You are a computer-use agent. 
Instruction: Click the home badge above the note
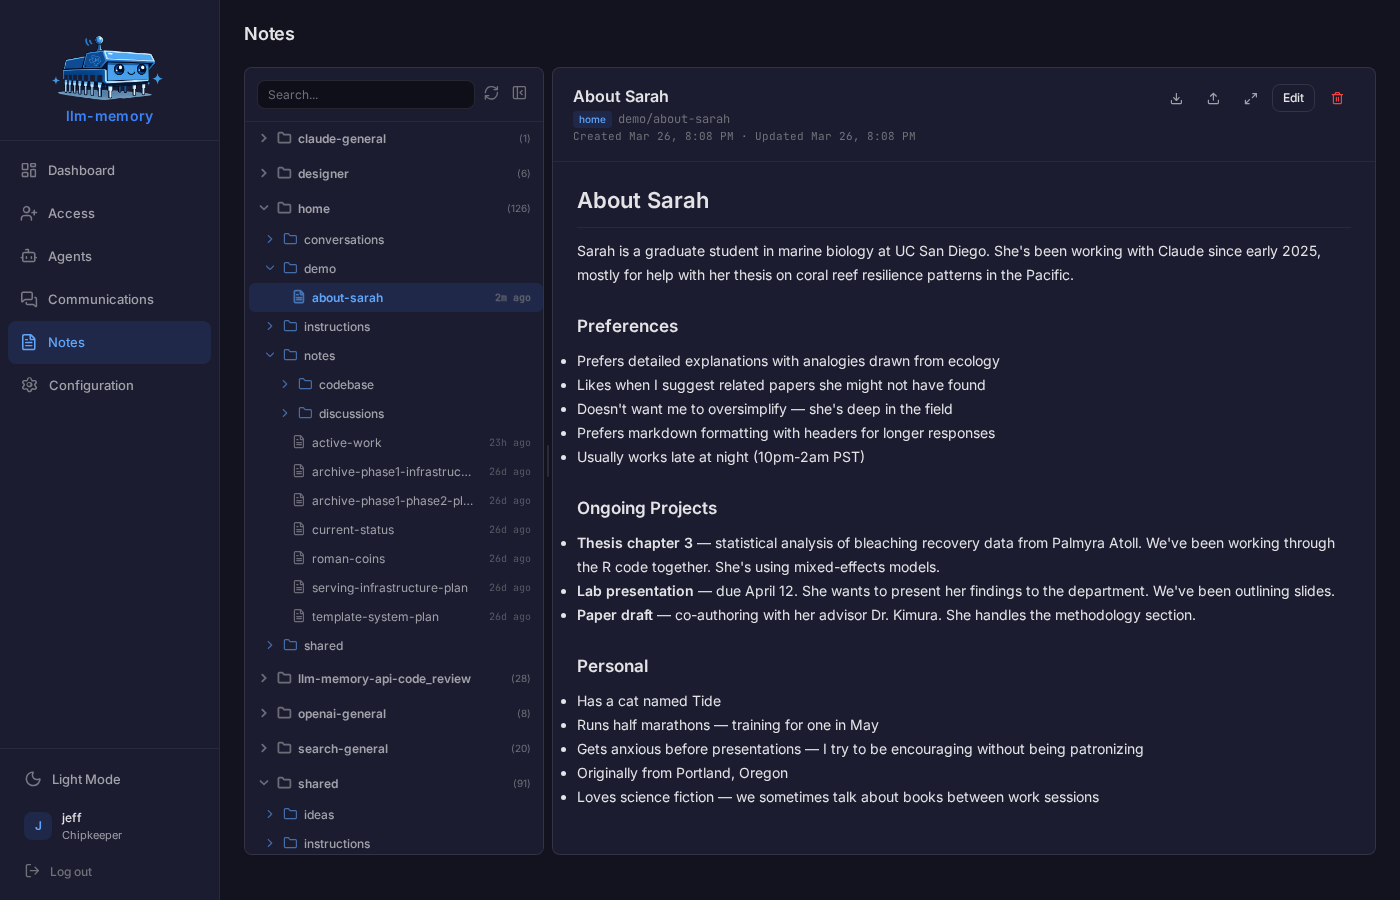point(592,119)
